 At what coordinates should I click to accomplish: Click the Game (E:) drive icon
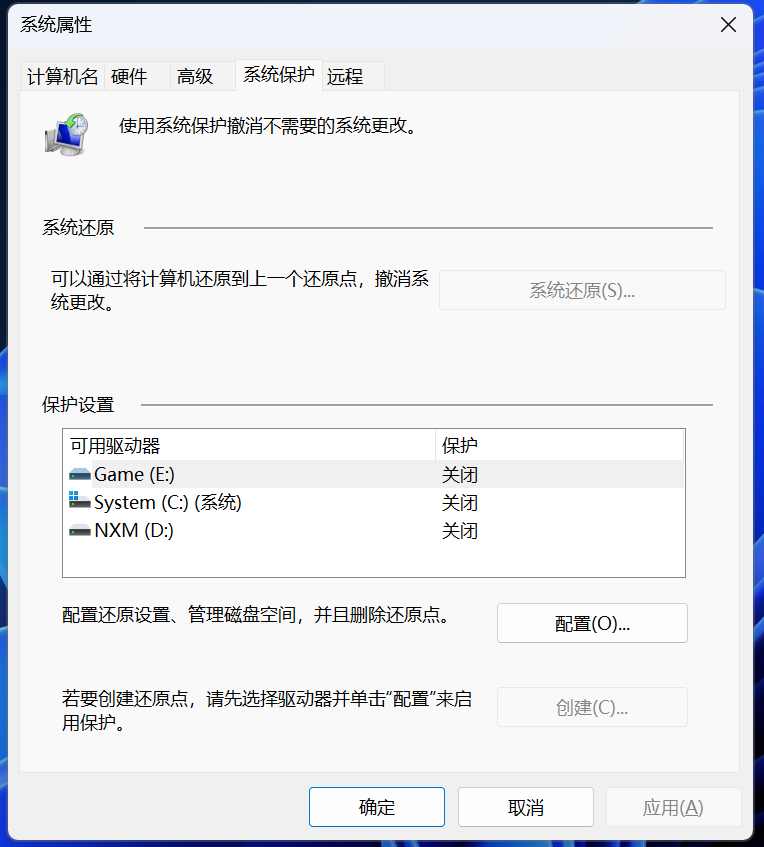(x=80, y=475)
